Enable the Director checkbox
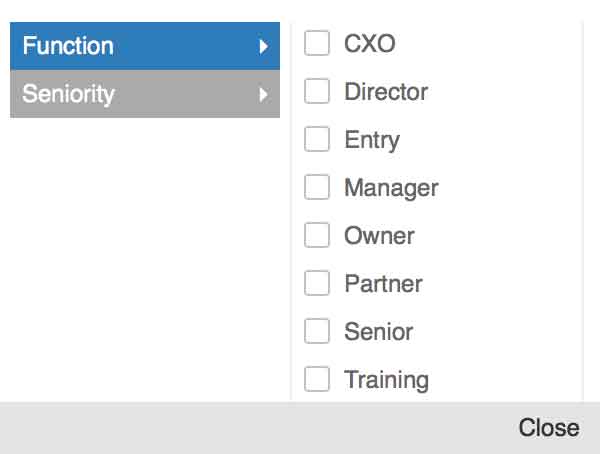This screenshot has height=454, width=600. 317,92
